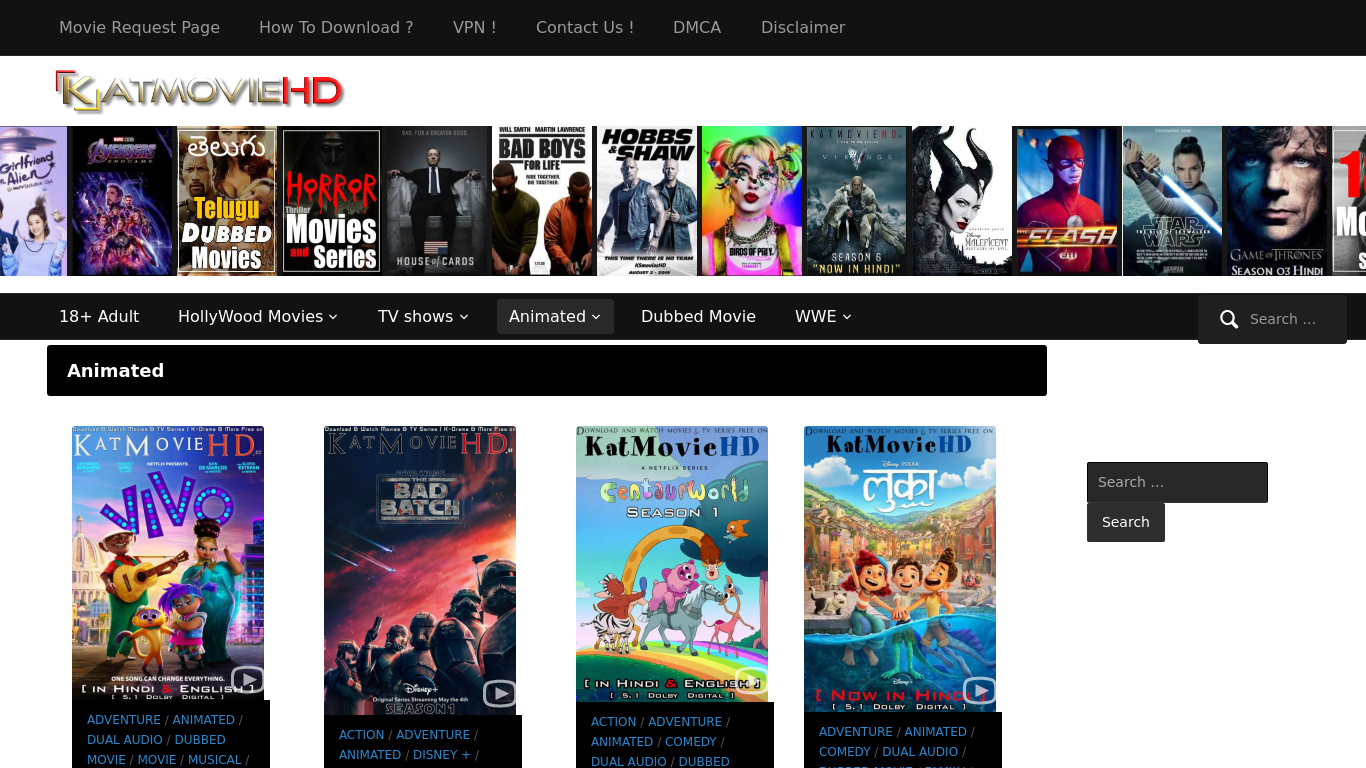Click the MUSICAL tag under Vivo
The image size is (1366, 768).
coord(215,760)
